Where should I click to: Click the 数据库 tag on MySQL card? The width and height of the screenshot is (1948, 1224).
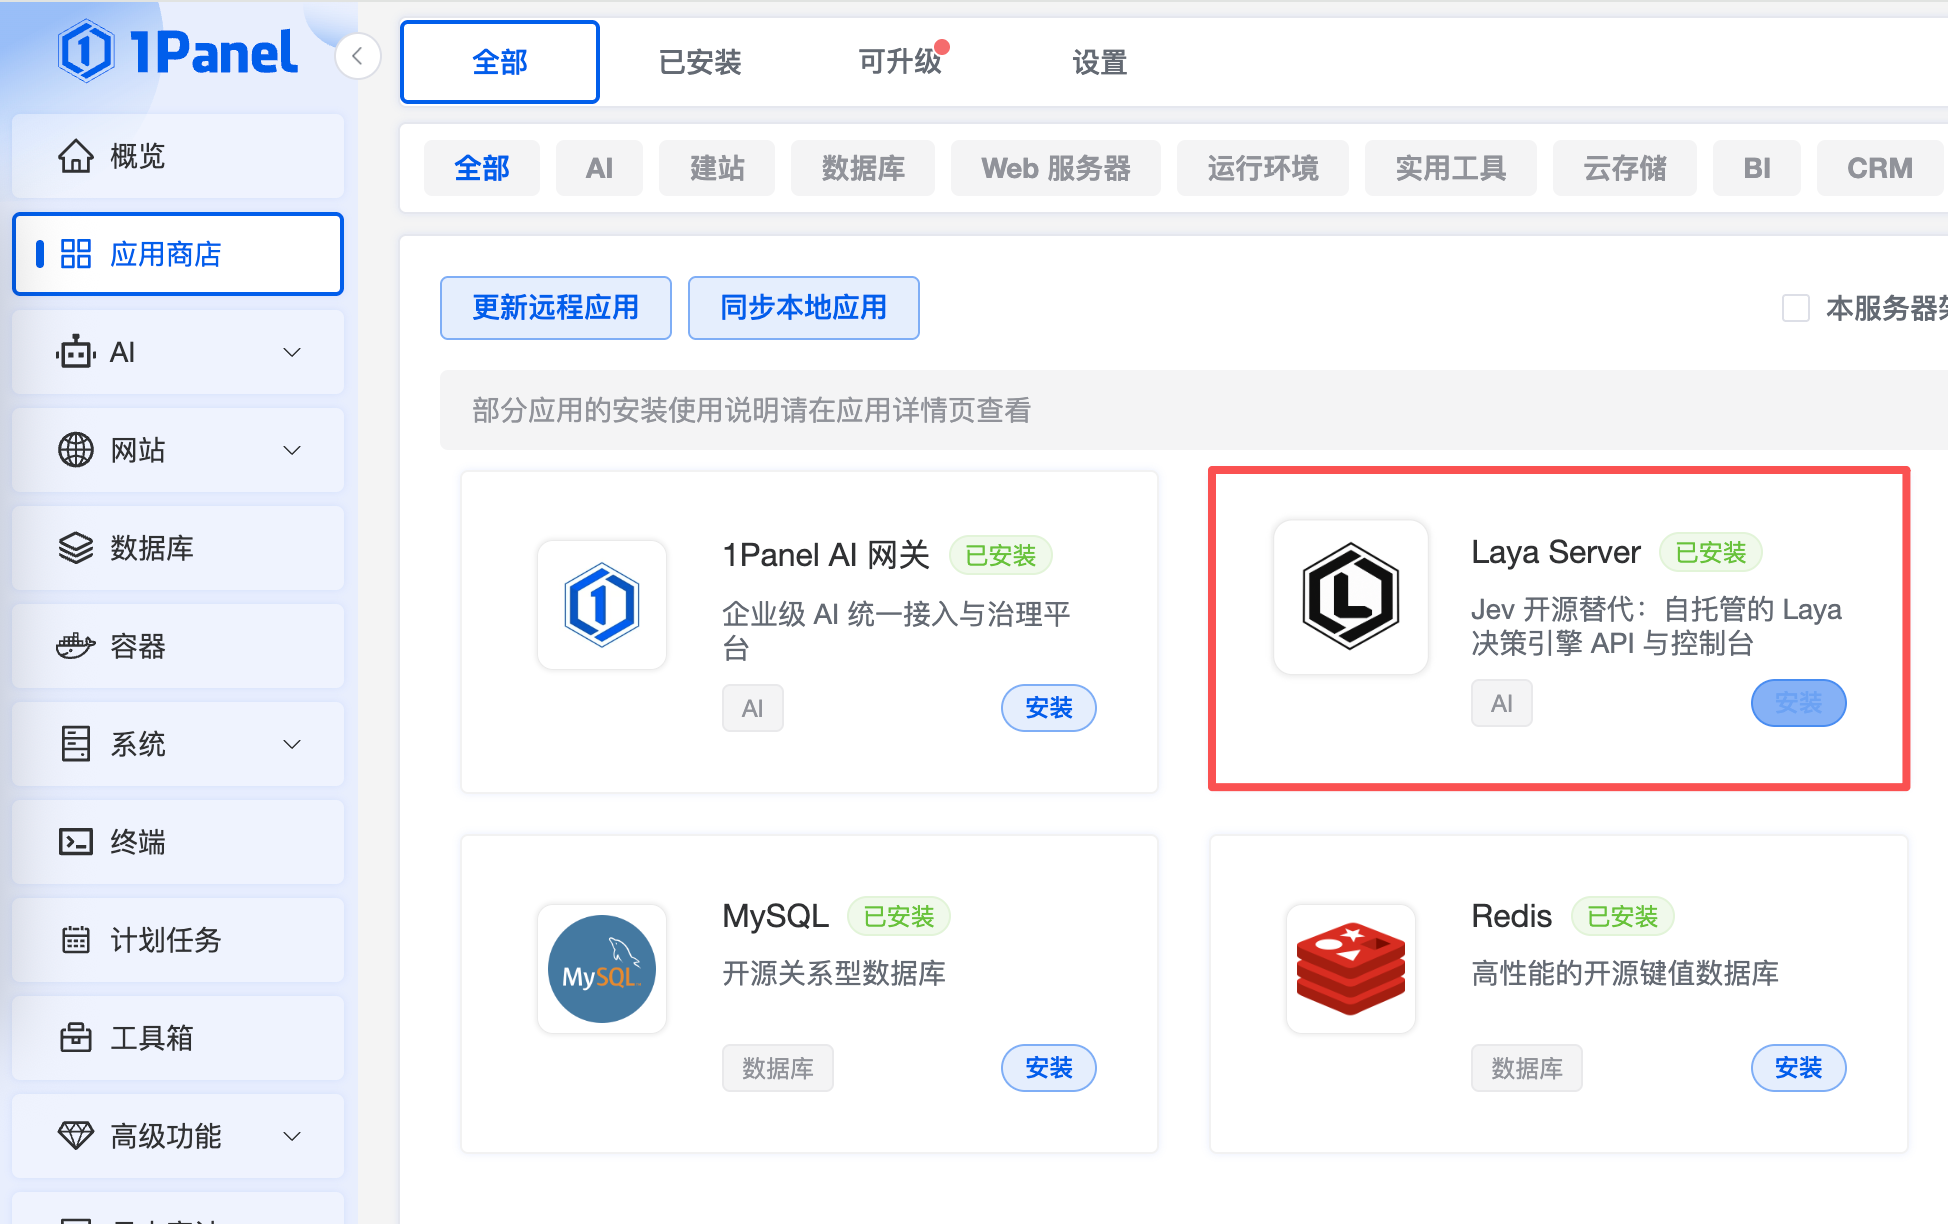778,1068
